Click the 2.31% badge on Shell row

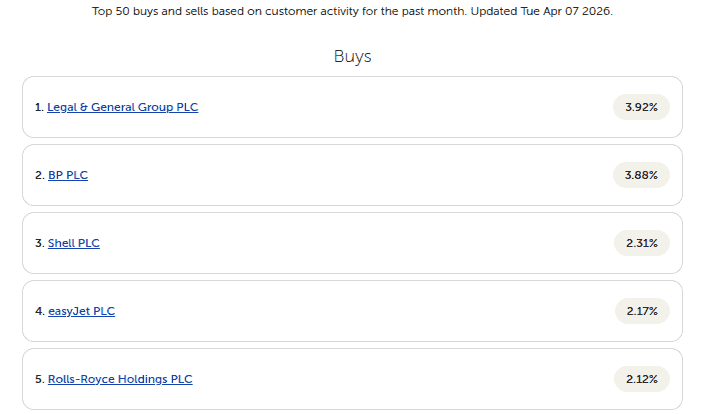pos(641,243)
